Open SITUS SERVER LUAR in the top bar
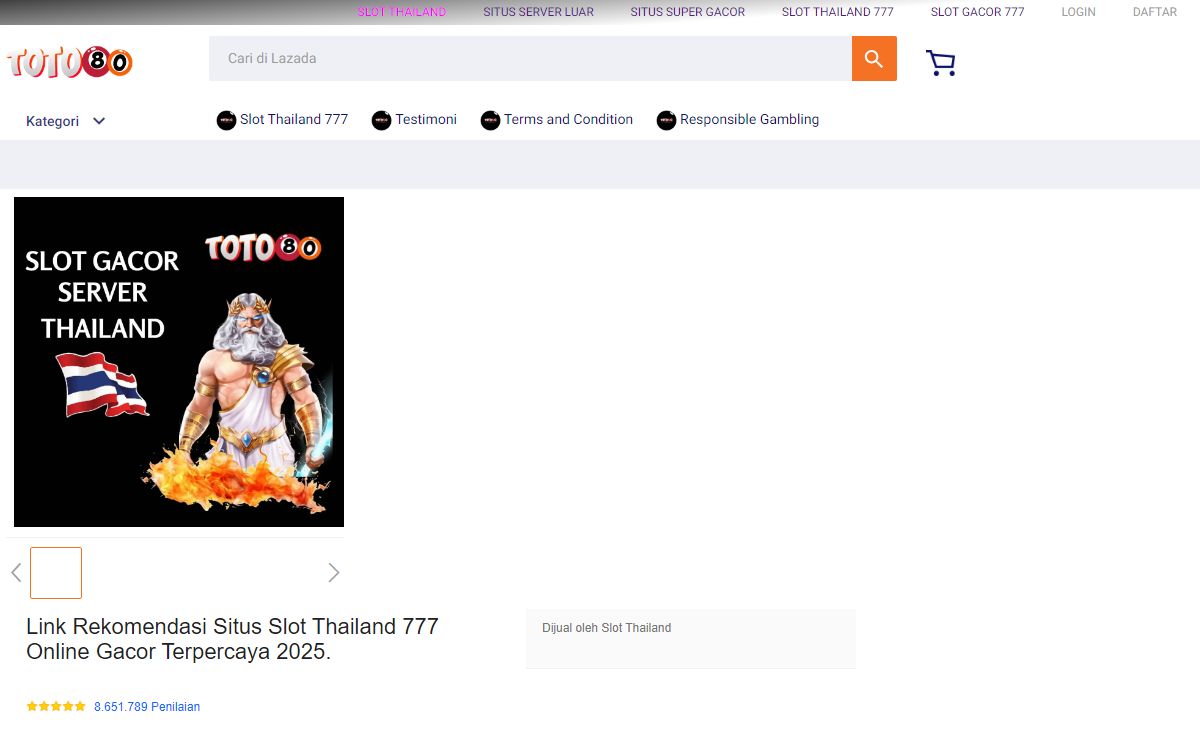This screenshot has width=1200, height=740. pyautogui.click(x=538, y=12)
